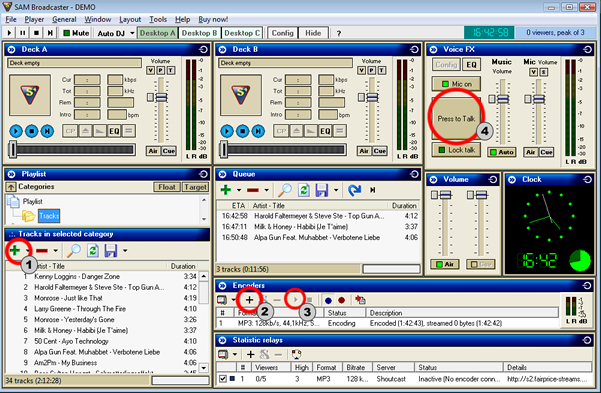Open the Encoders view dropdown arrow
Image resolution: width=601 pixels, height=393 pixels.
click(x=233, y=300)
